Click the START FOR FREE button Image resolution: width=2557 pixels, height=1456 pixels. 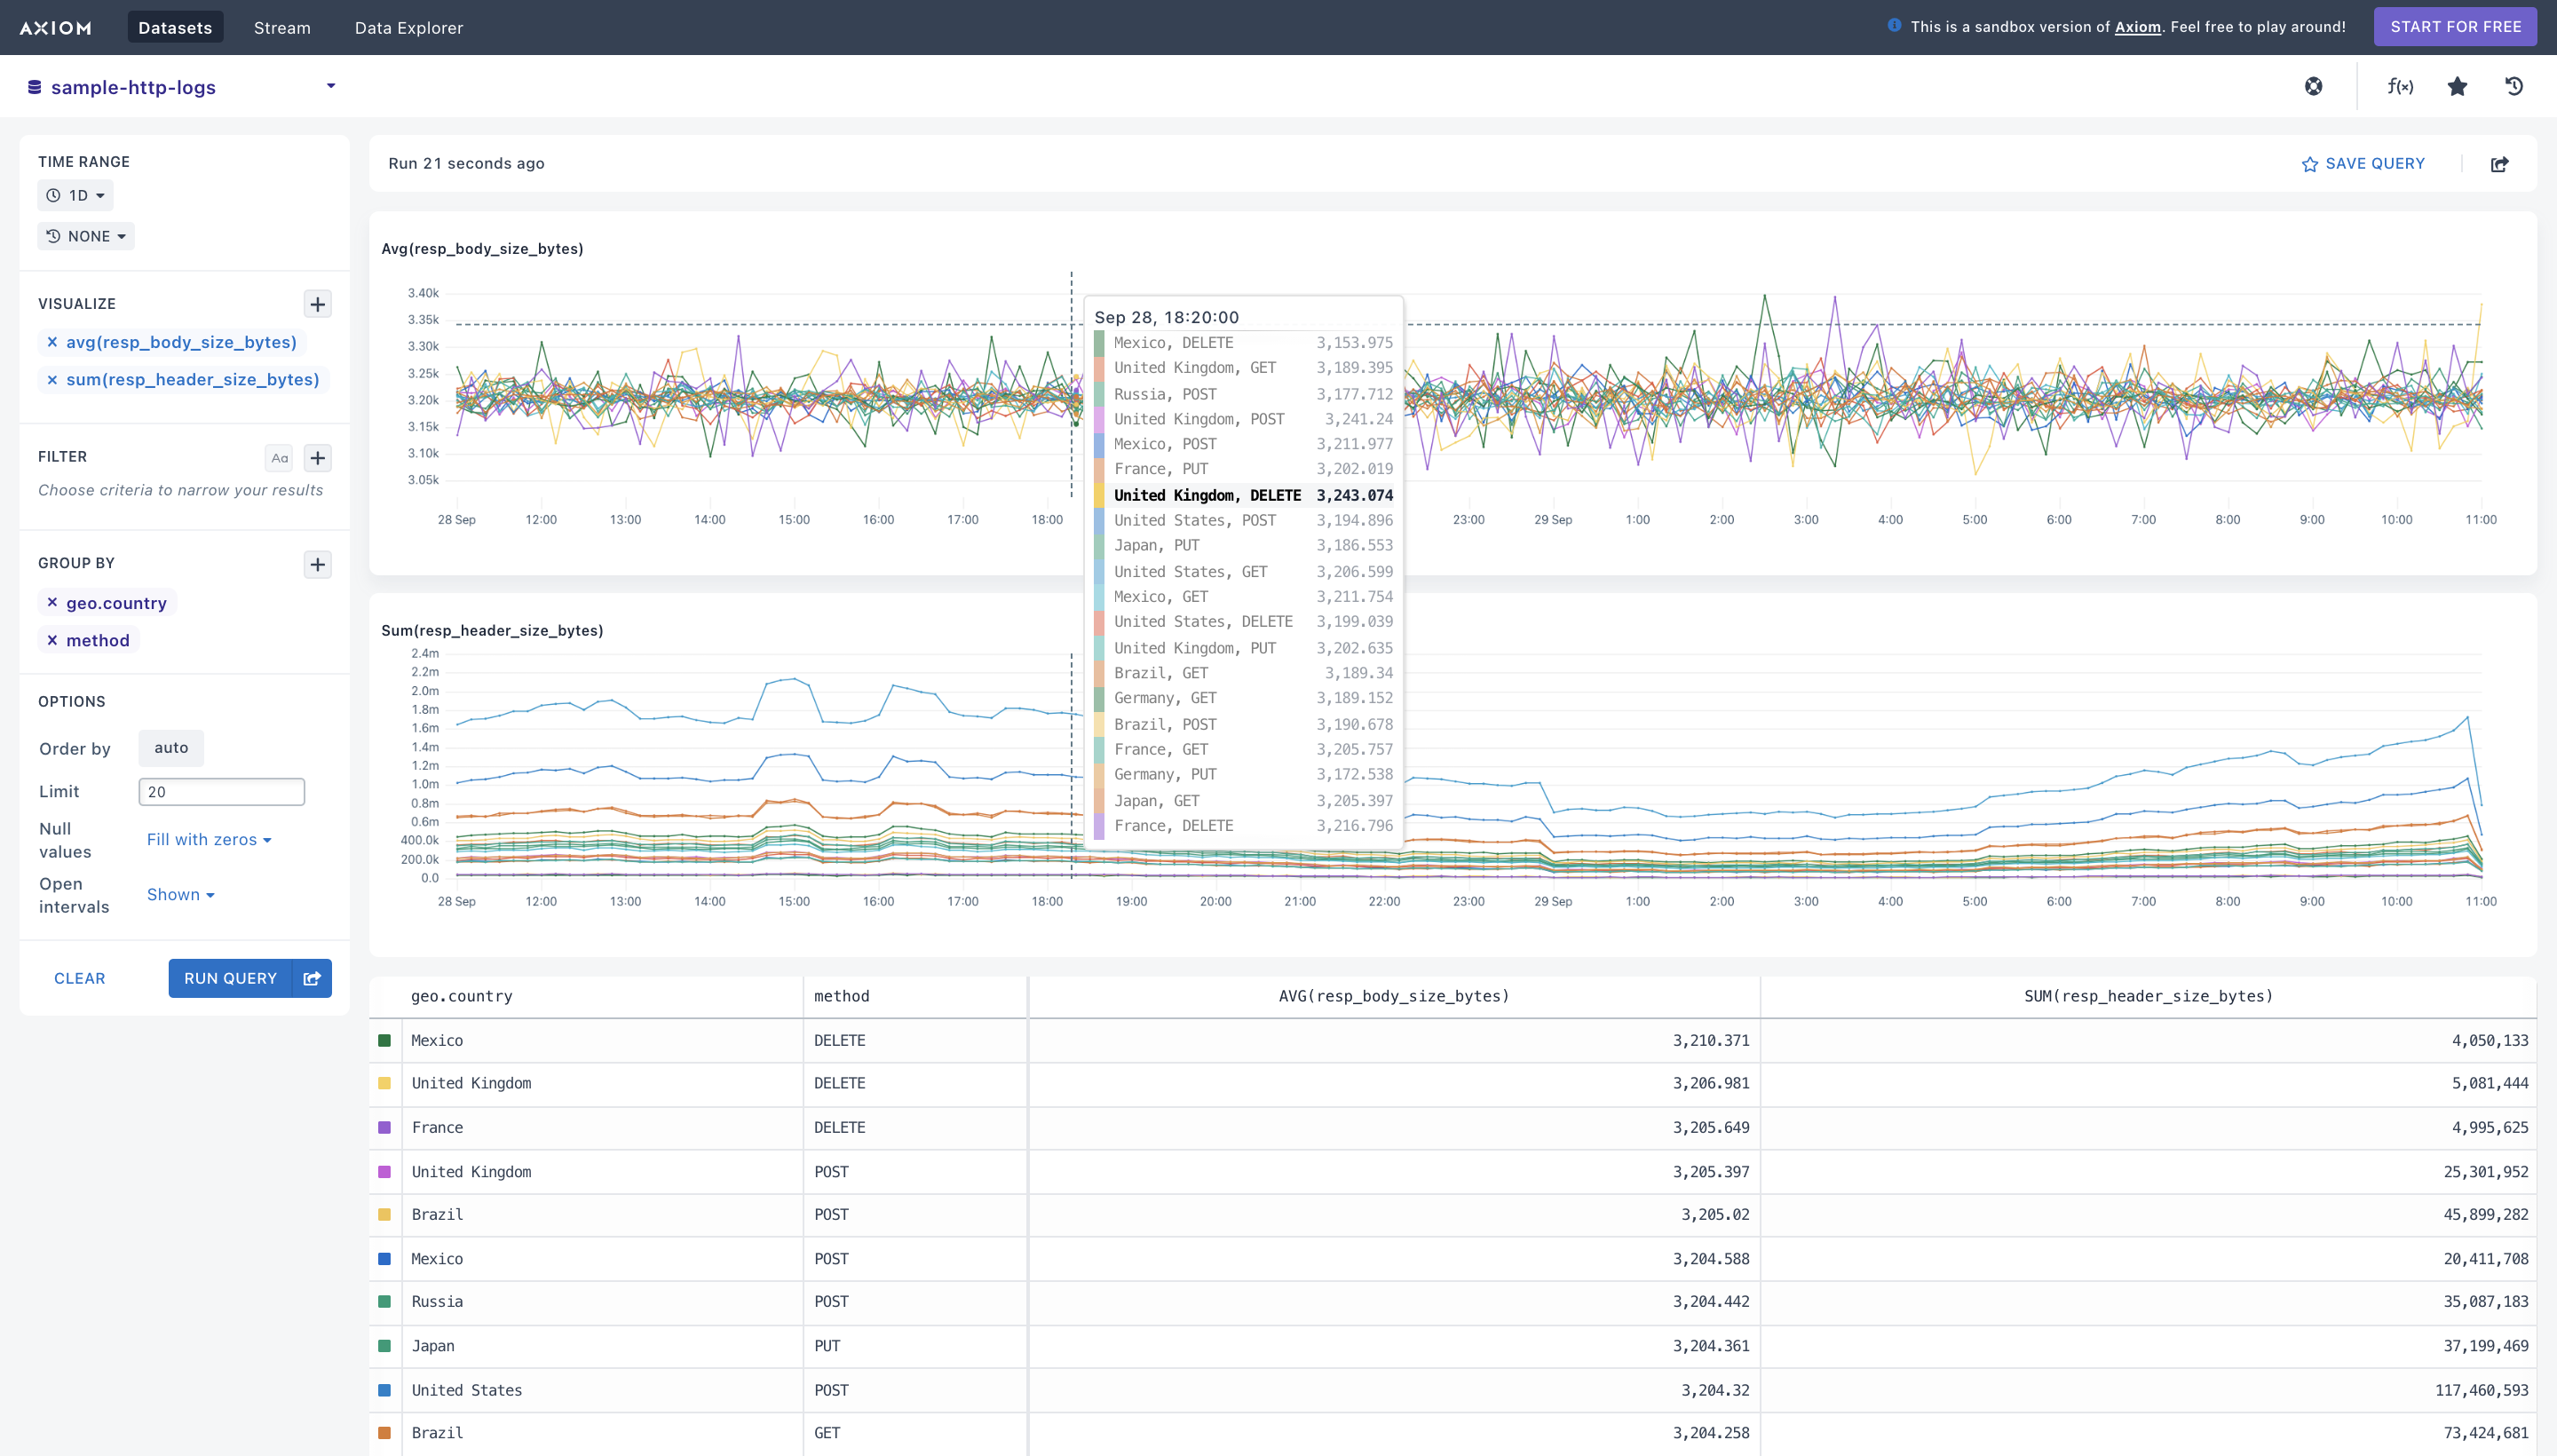2455,27
